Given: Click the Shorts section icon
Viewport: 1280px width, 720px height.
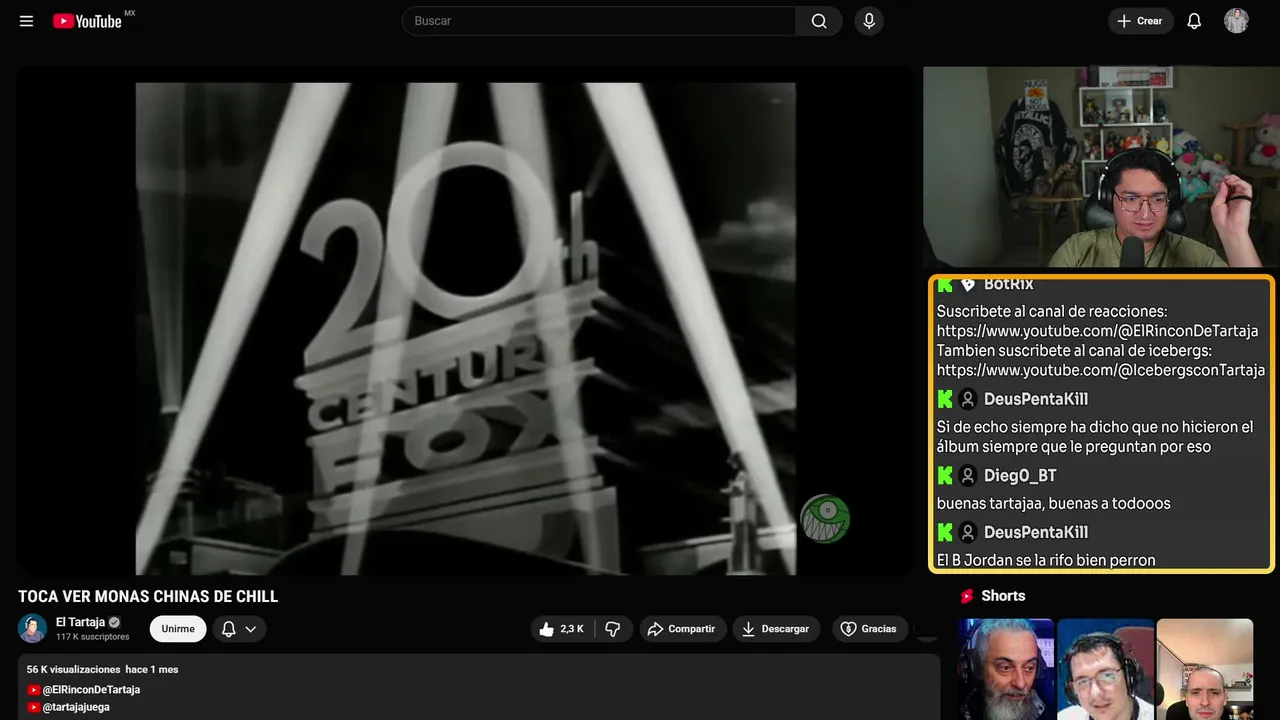Looking at the screenshot, I should [967, 596].
